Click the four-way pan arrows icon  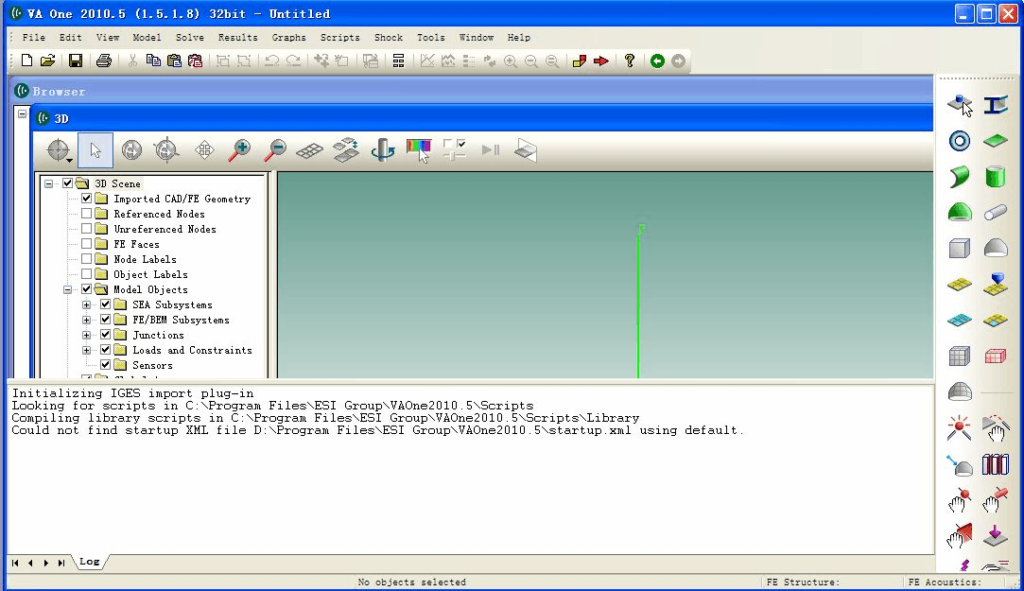point(204,150)
